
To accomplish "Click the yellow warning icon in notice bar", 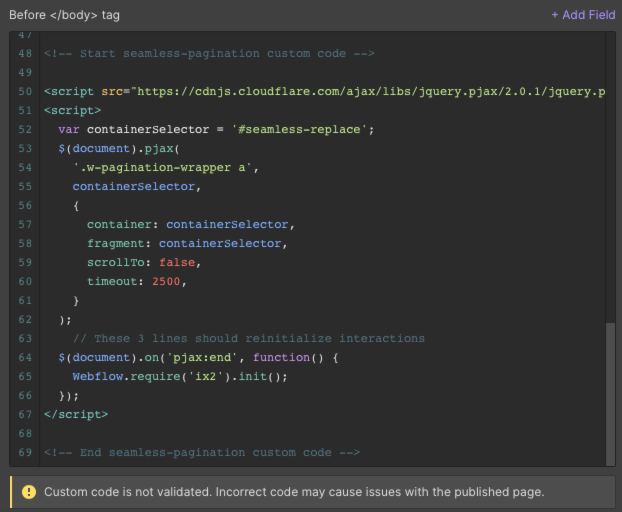I will pyautogui.click(x=29, y=492).
